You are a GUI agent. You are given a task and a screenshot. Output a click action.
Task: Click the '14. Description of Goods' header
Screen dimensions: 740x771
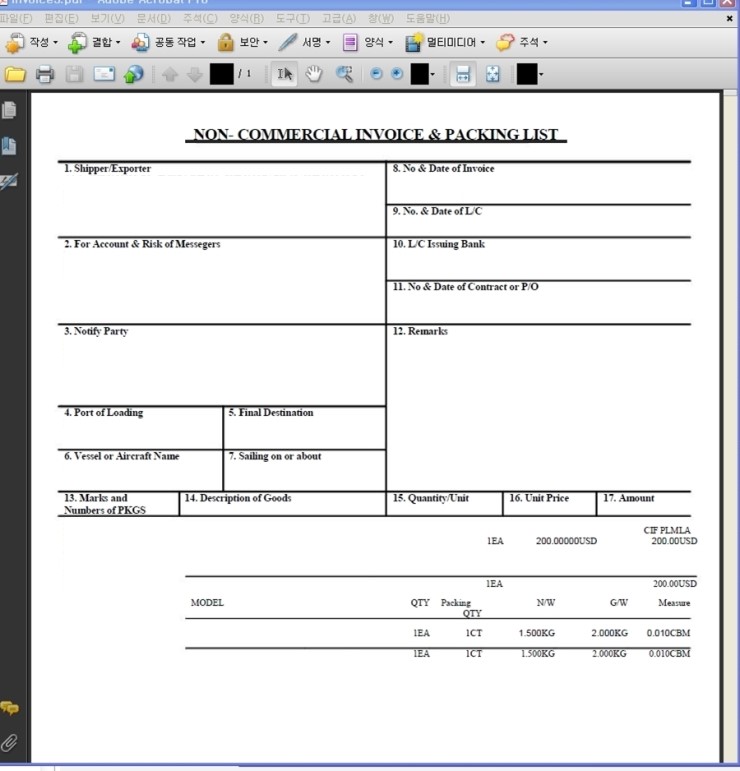click(x=238, y=498)
